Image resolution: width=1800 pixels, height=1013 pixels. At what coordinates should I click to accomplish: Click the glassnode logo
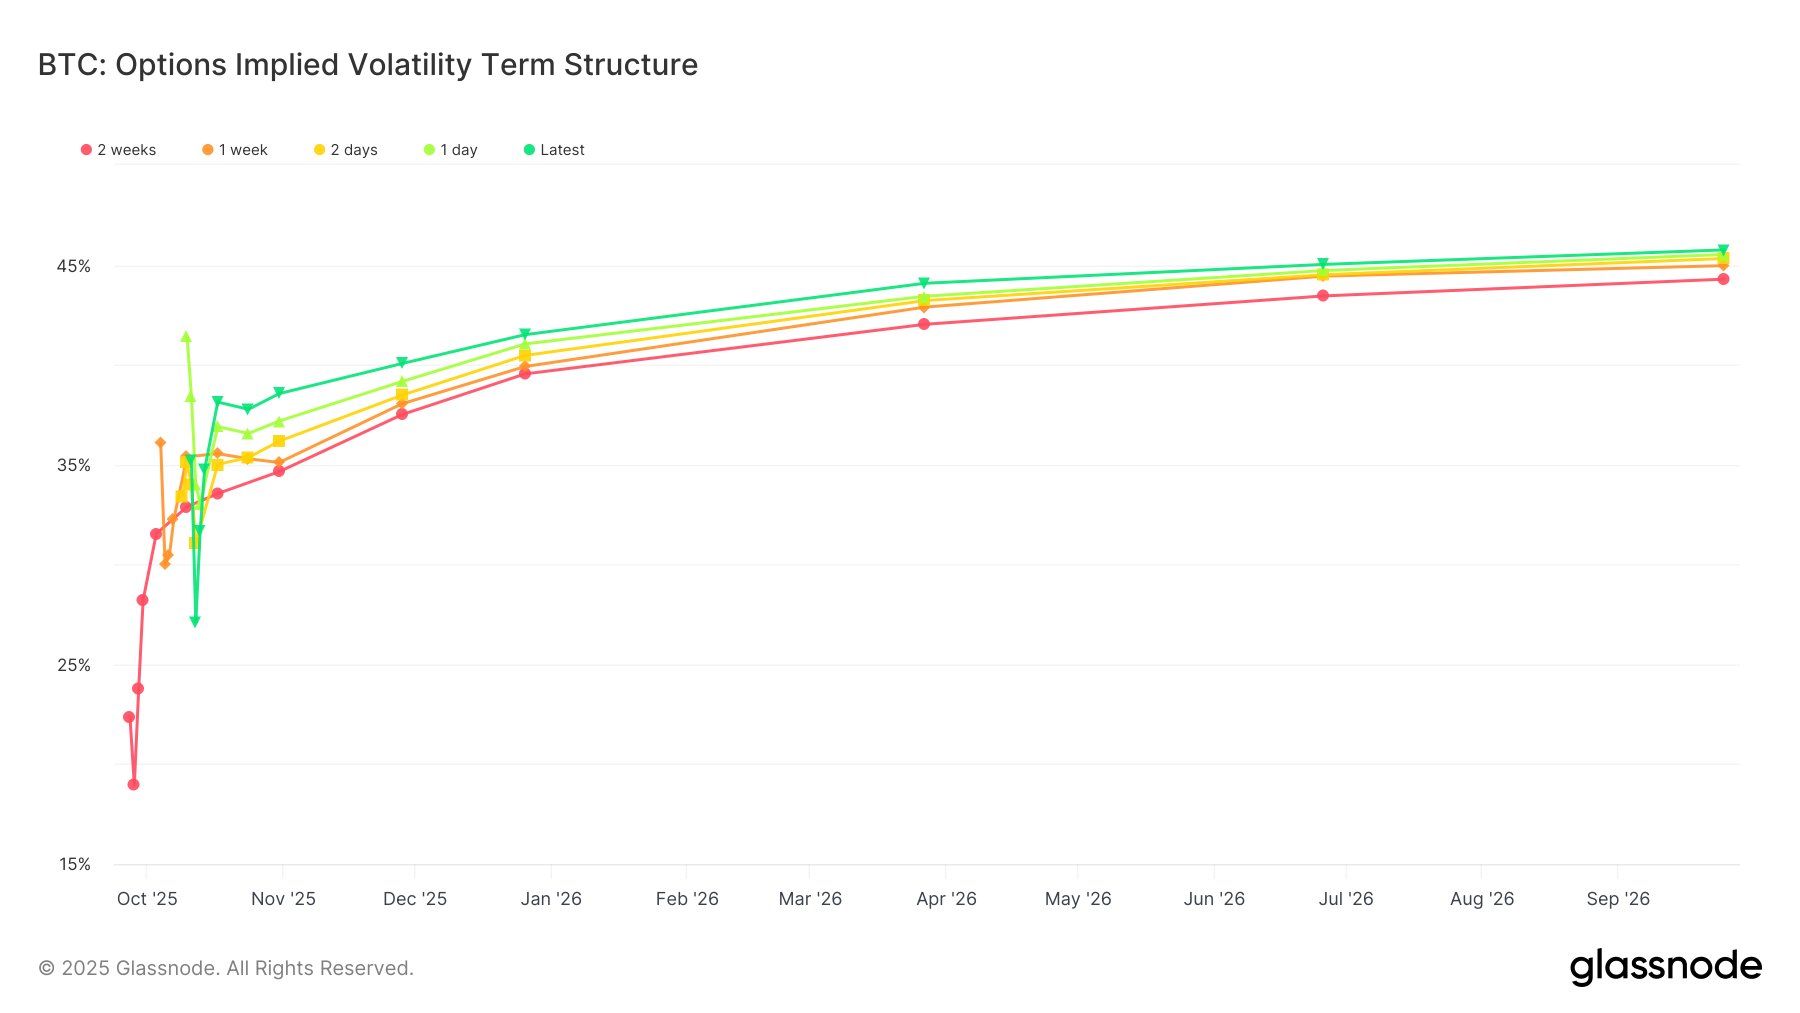click(x=1665, y=967)
